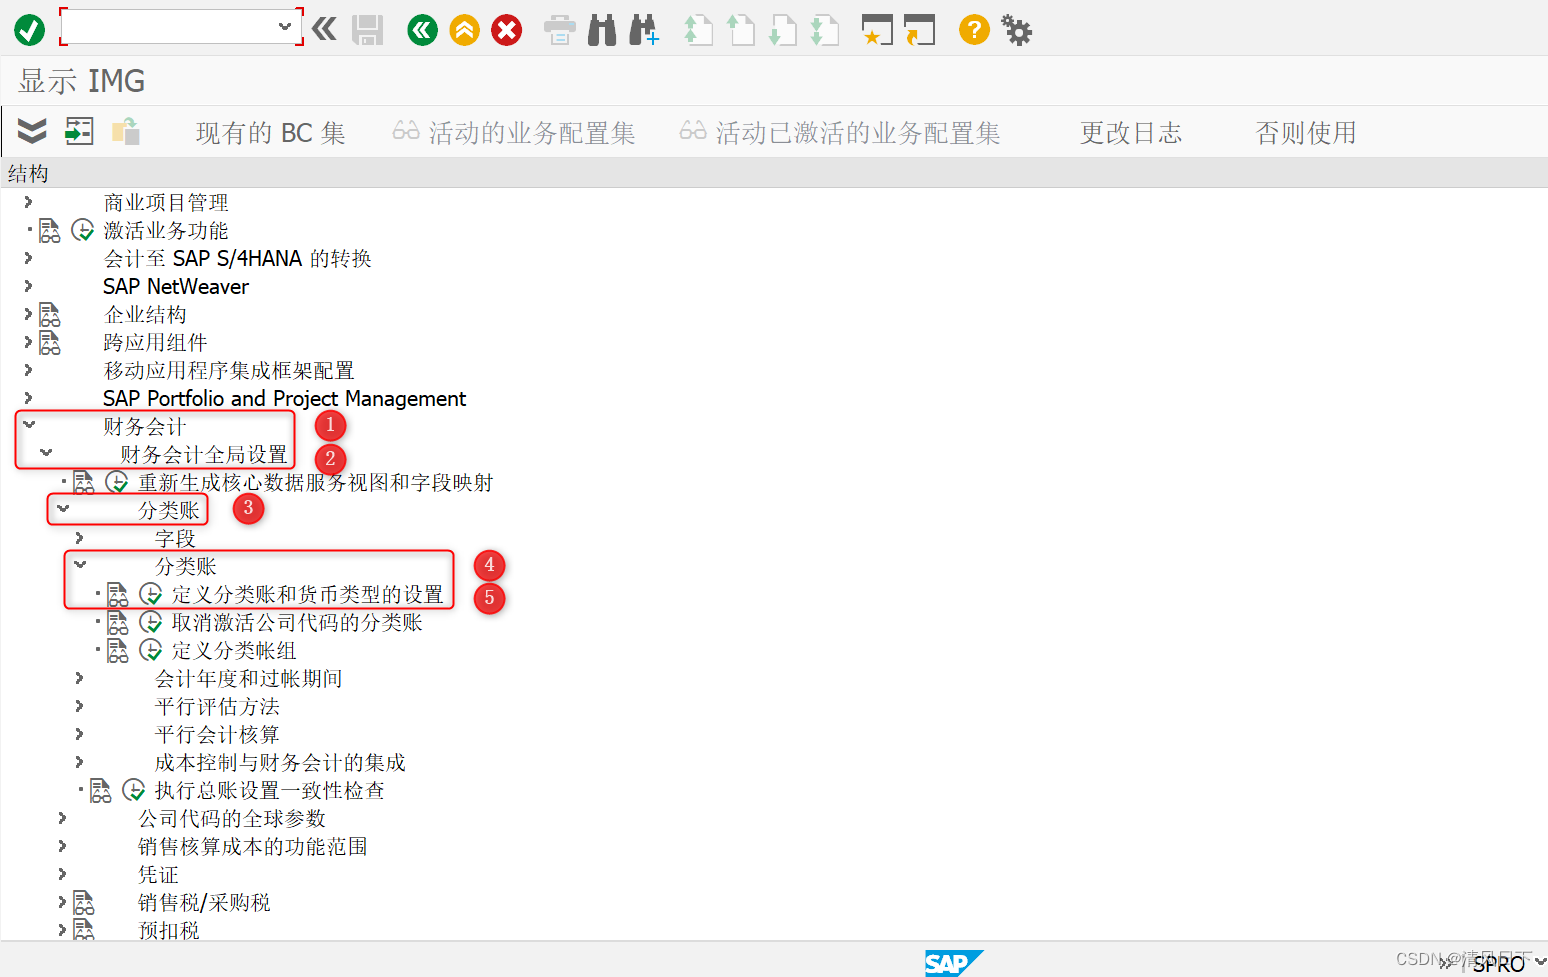Expand the 商业项目管理 node
The height and width of the screenshot is (977, 1548).
[28, 202]
